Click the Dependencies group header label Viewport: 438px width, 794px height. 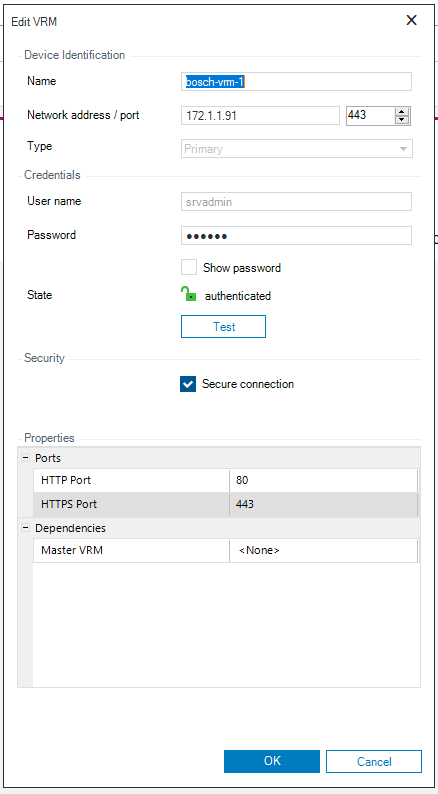coord(70,528)
